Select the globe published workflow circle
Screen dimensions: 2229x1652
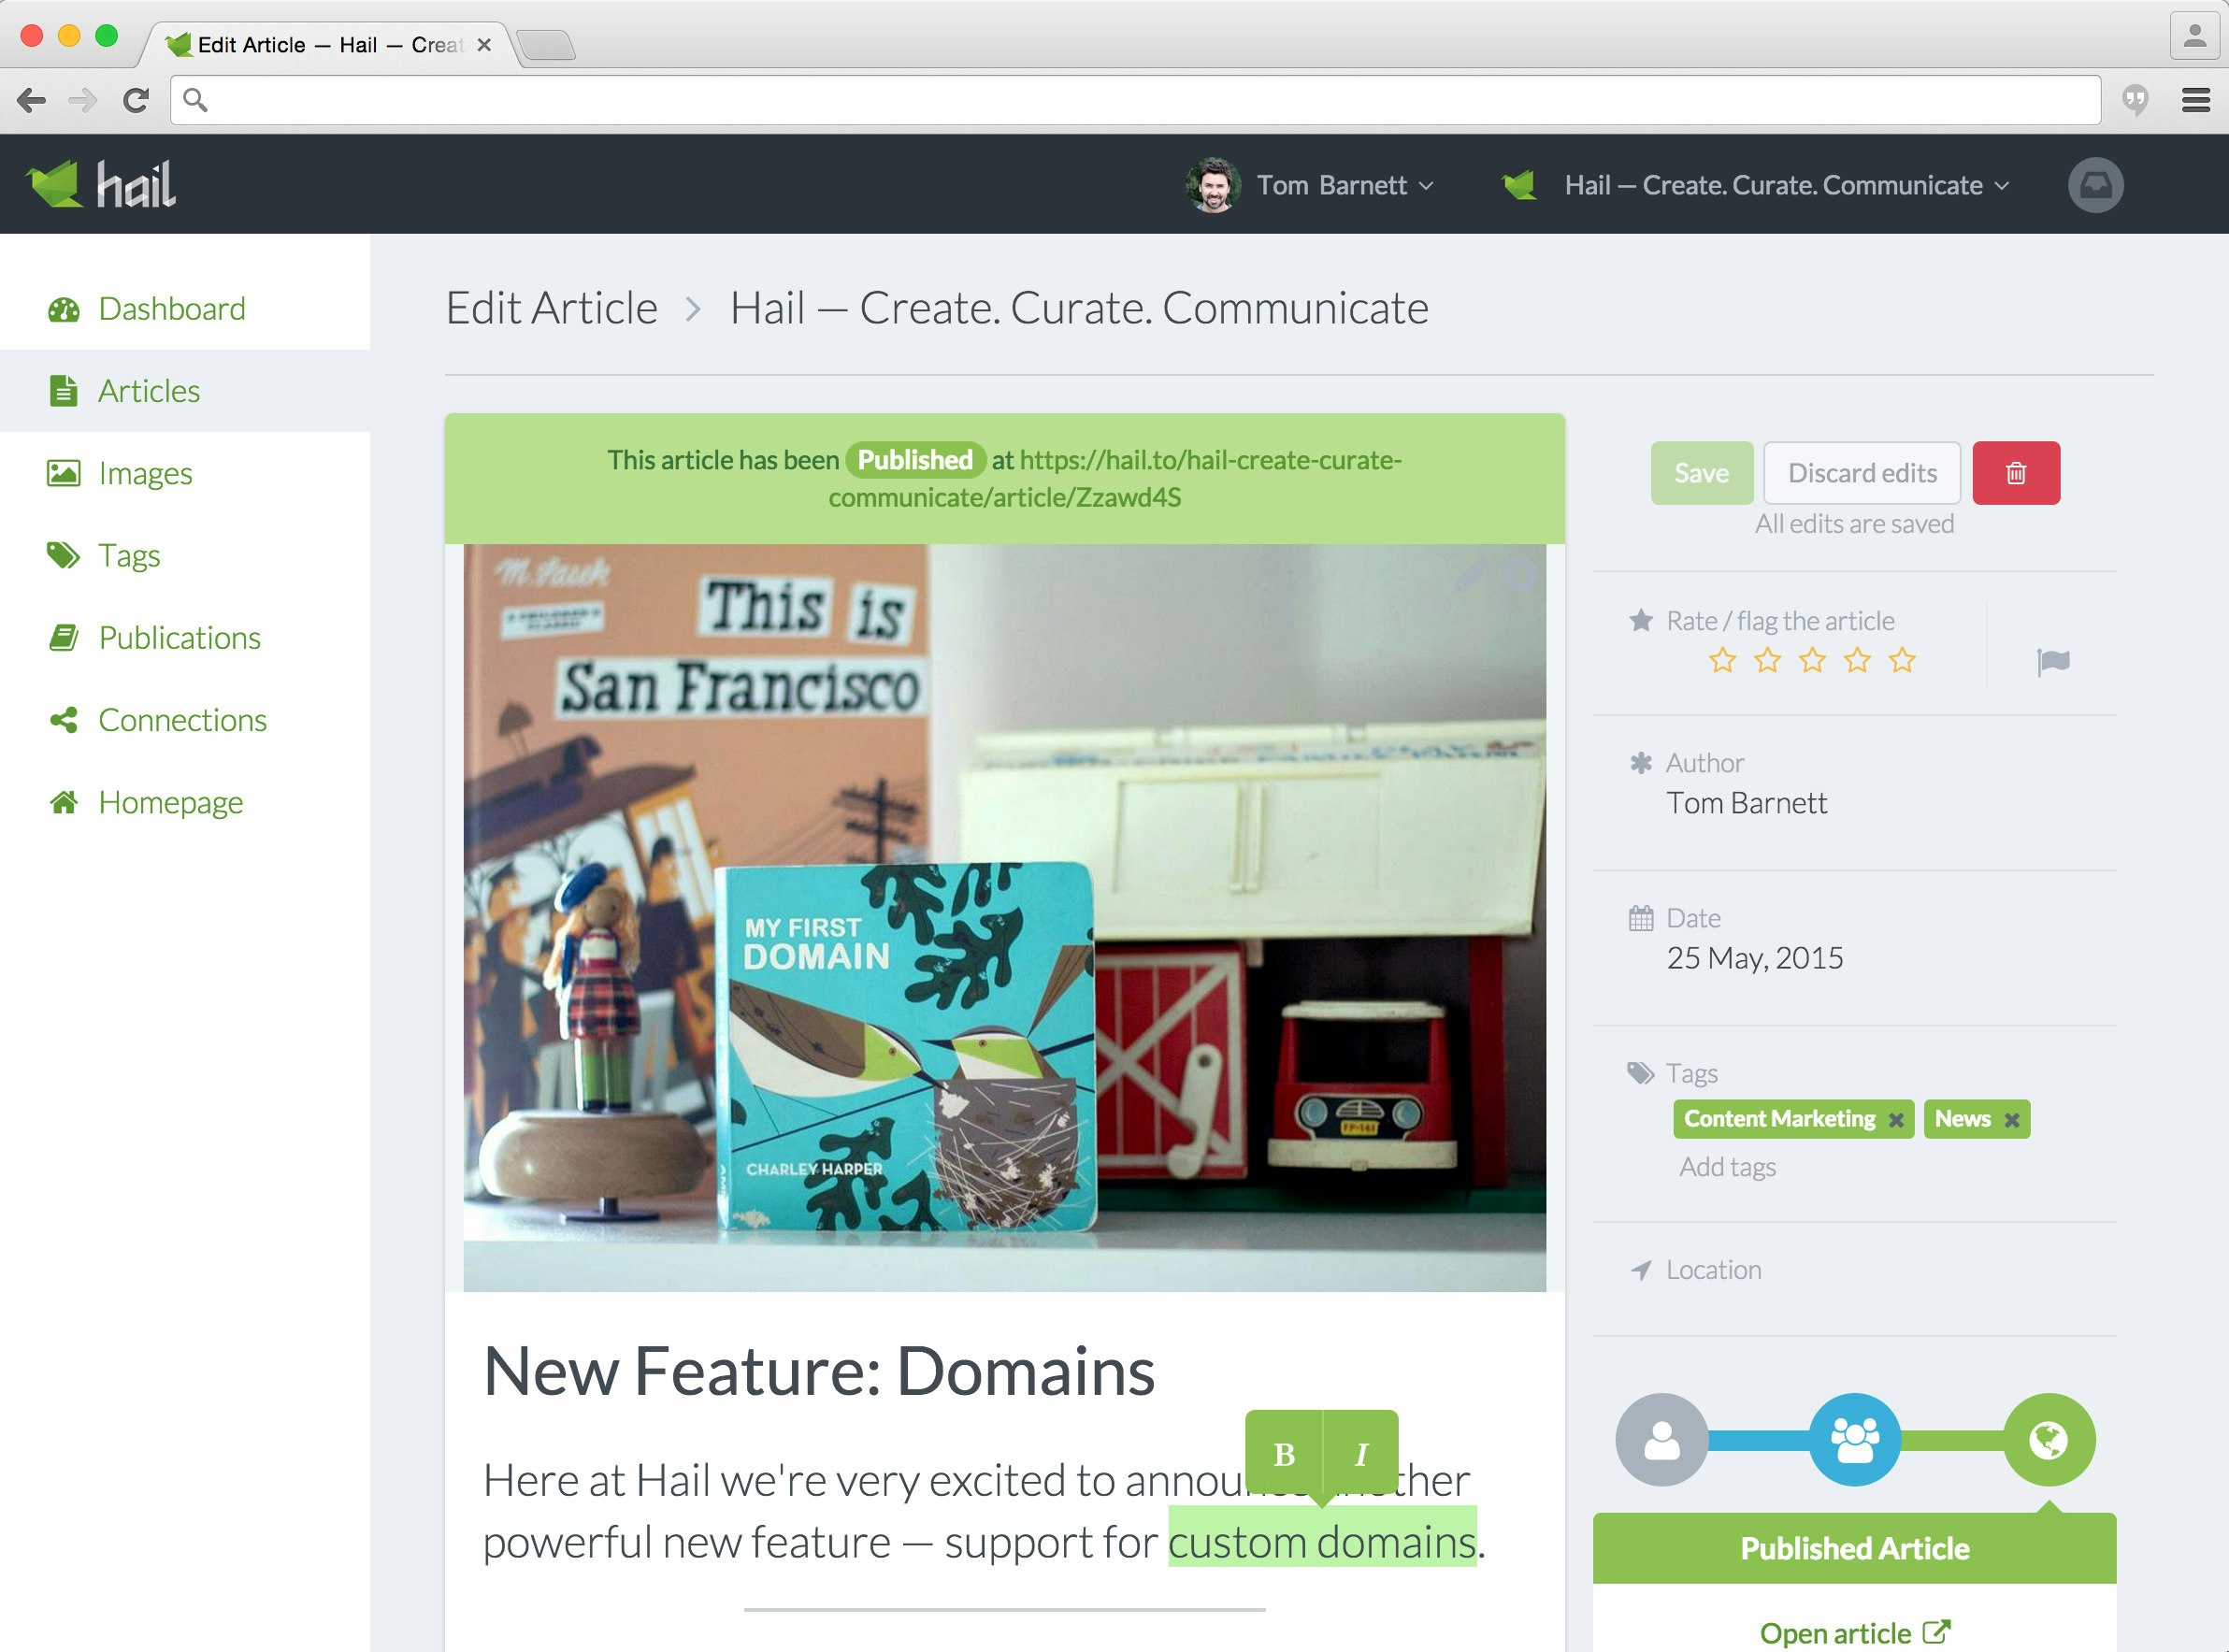(2048, 1439)
